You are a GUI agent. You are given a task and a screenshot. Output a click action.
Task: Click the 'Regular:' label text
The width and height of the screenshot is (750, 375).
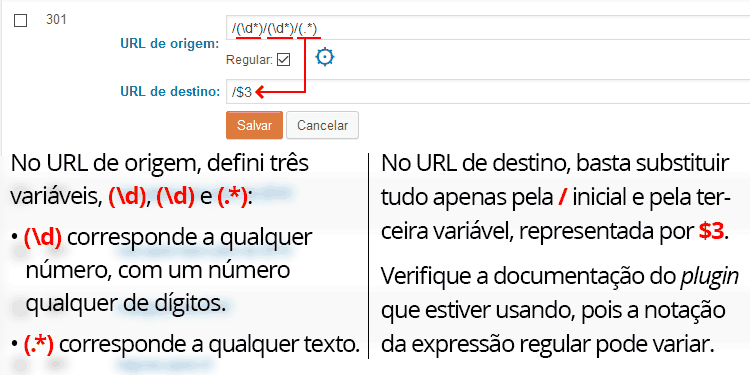249,60
